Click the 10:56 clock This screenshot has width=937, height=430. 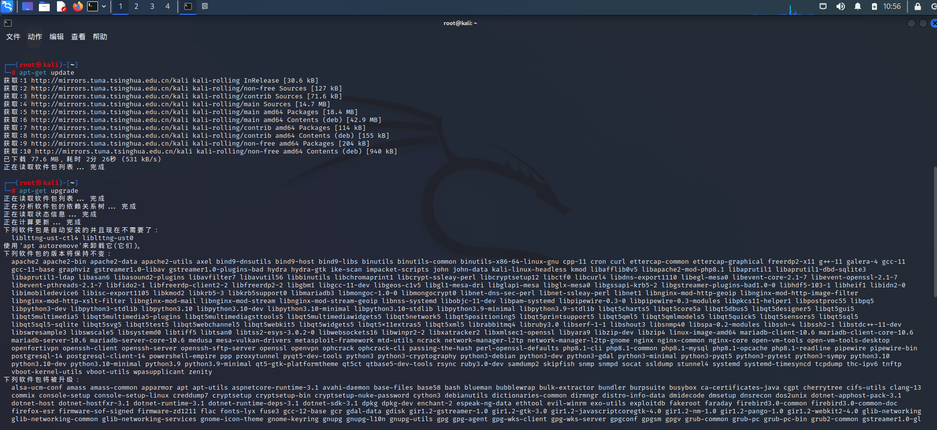pyautogui.click(x=892, y=7)
